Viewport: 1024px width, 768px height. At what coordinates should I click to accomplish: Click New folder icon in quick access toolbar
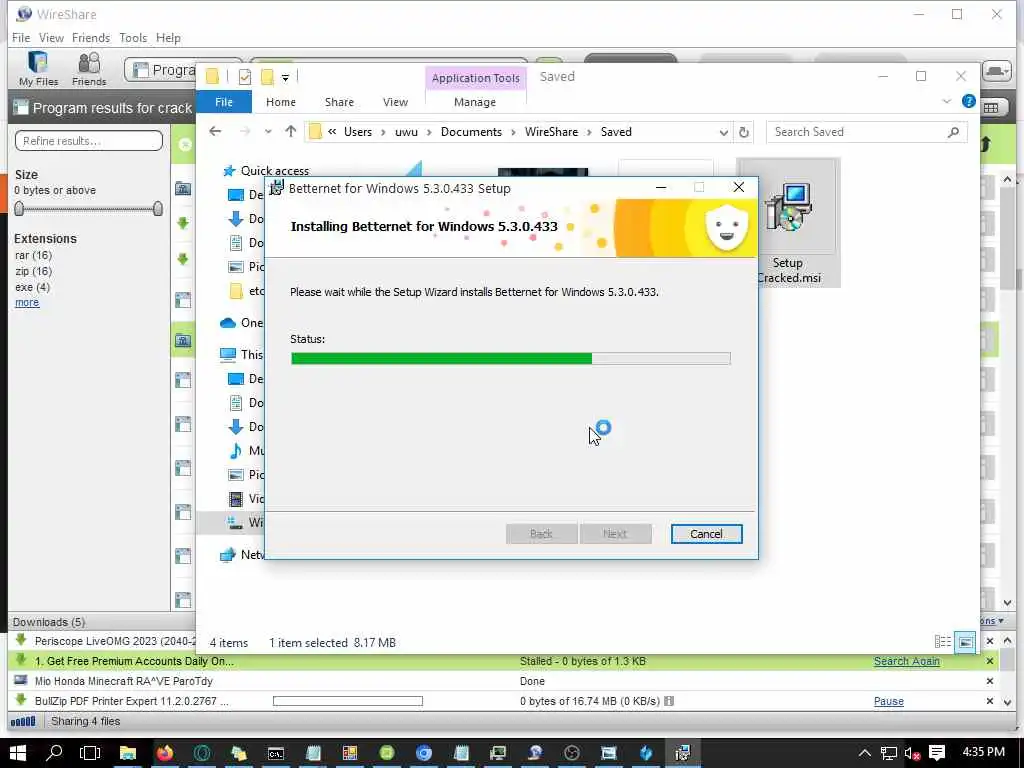267,77
